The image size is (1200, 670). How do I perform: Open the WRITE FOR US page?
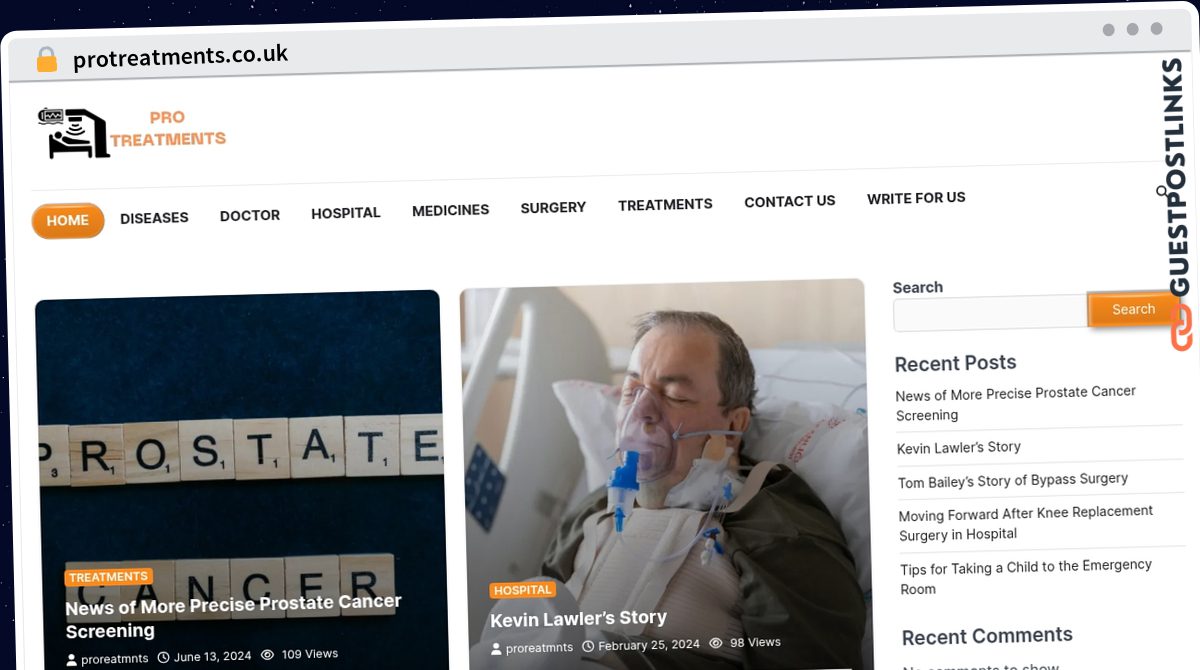(916, 198)
